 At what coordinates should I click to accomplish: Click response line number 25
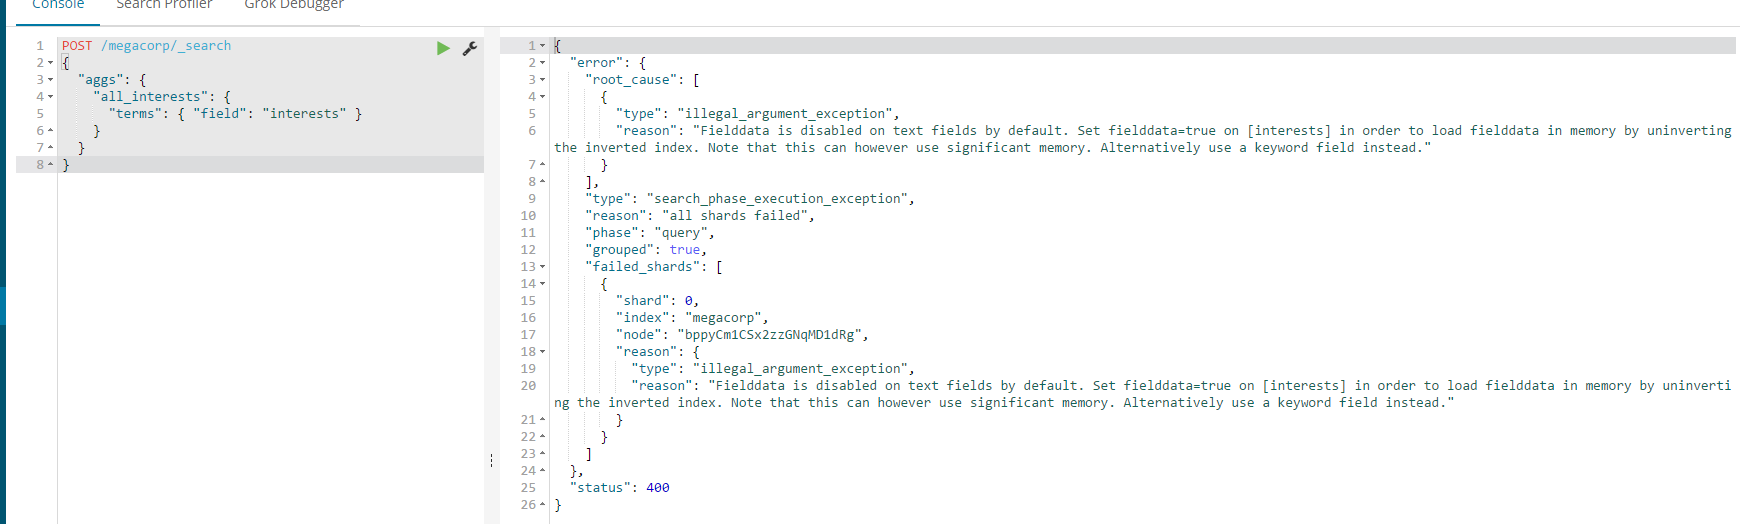tap(528, 488)
